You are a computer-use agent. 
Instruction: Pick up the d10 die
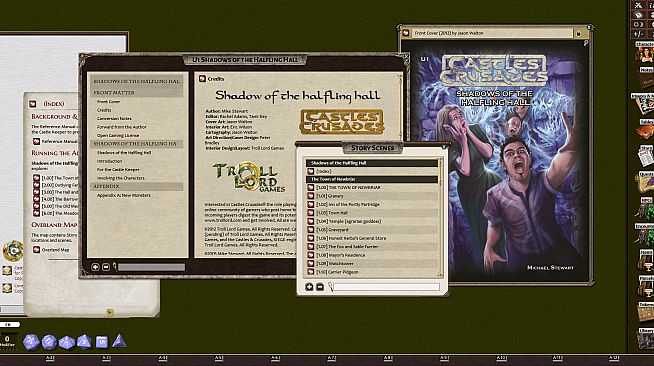[x=66, y=342]
